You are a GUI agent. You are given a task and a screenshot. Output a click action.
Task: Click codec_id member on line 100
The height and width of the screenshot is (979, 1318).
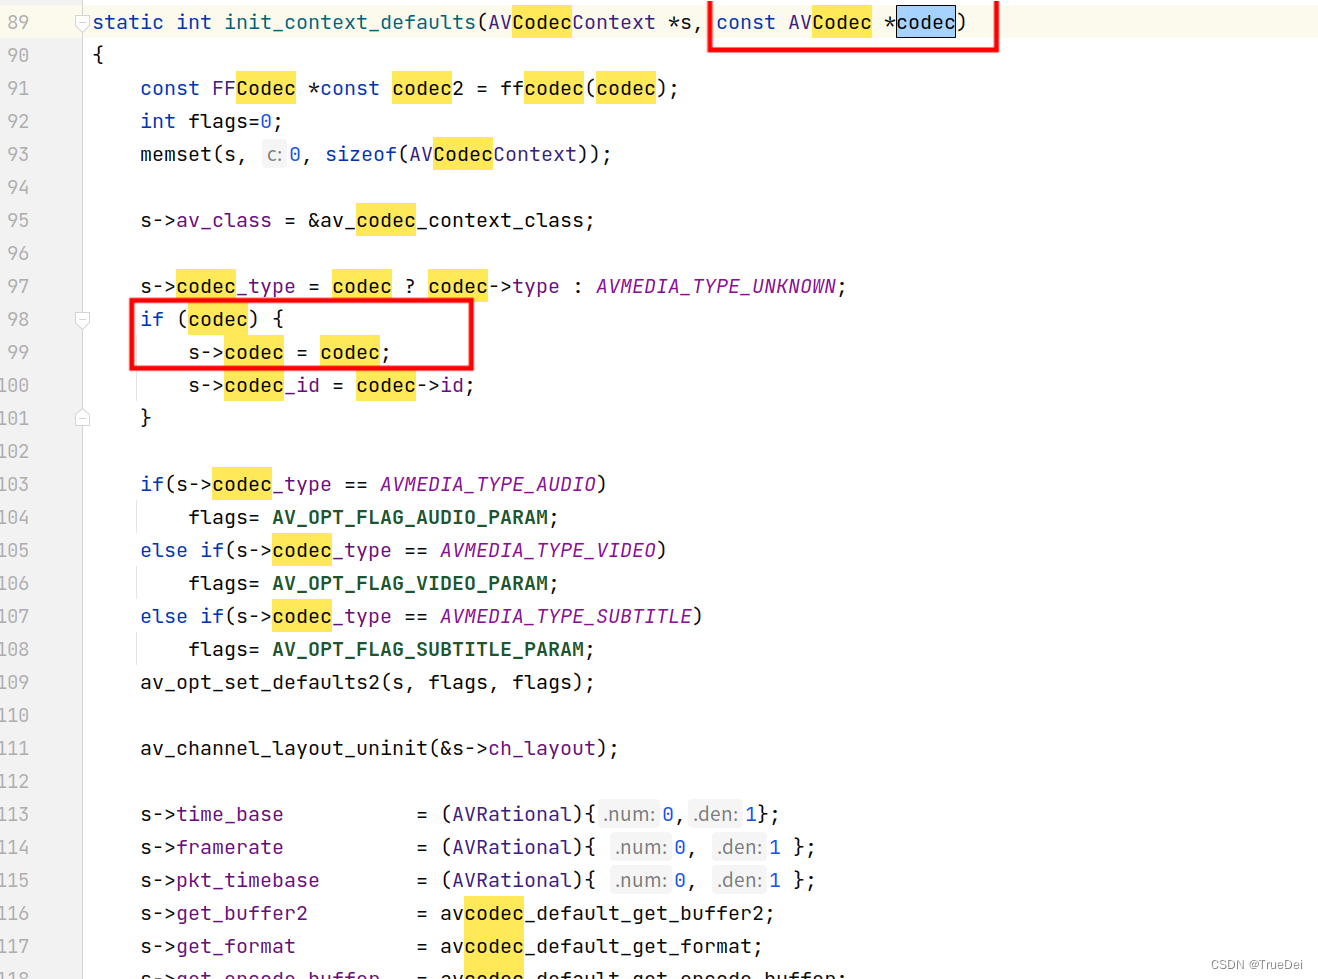point(272,385)
